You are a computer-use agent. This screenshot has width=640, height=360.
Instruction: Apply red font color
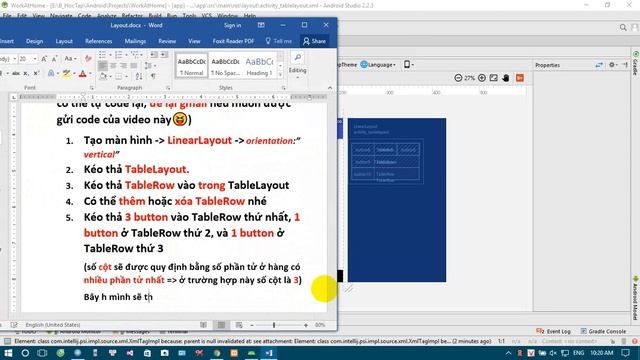pyautogui.click(x=83, y=74)
